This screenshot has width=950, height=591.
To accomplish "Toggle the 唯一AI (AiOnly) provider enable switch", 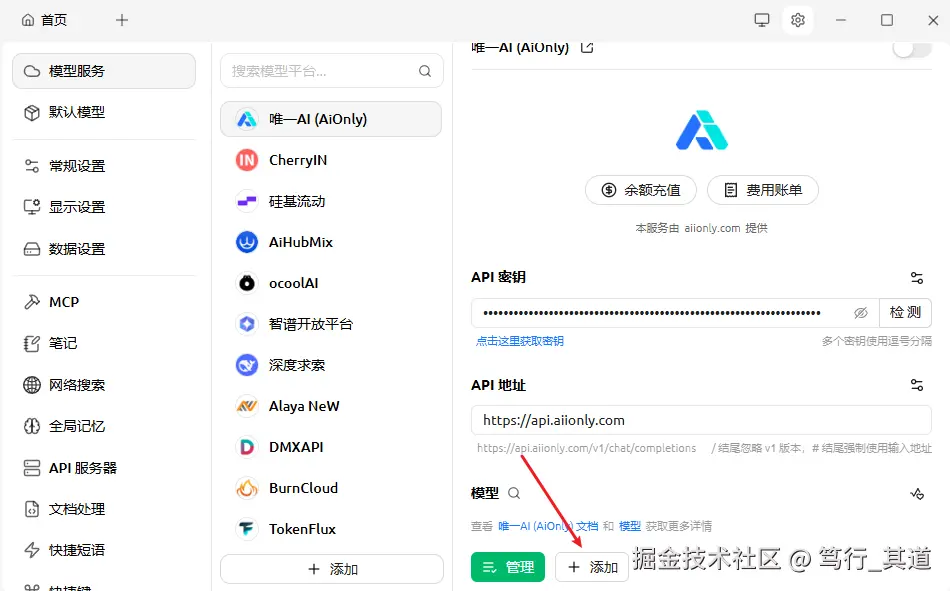I will pos(912,48).
